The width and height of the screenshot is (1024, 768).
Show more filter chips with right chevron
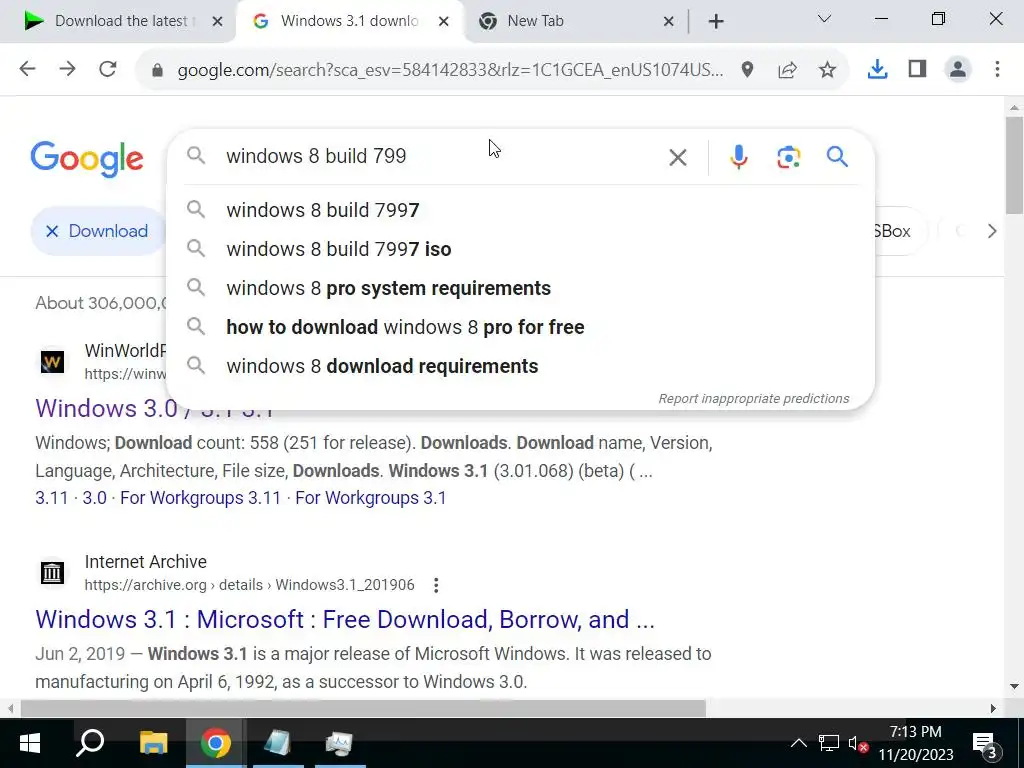tap(992, 231)
